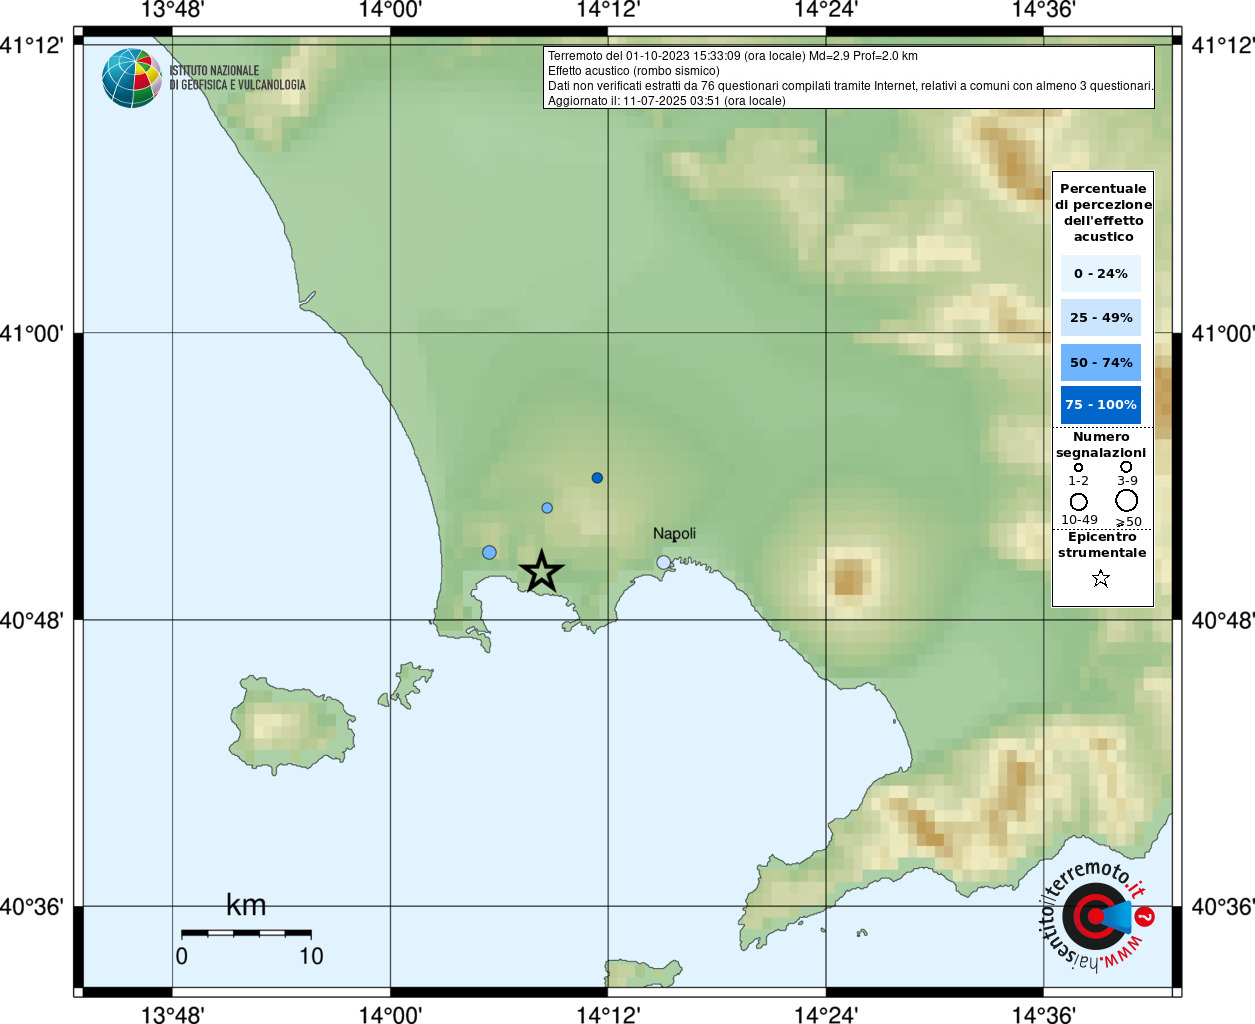
Task: Click the Percentuale di percezione legend title
Action: (x=1103, y=212)
